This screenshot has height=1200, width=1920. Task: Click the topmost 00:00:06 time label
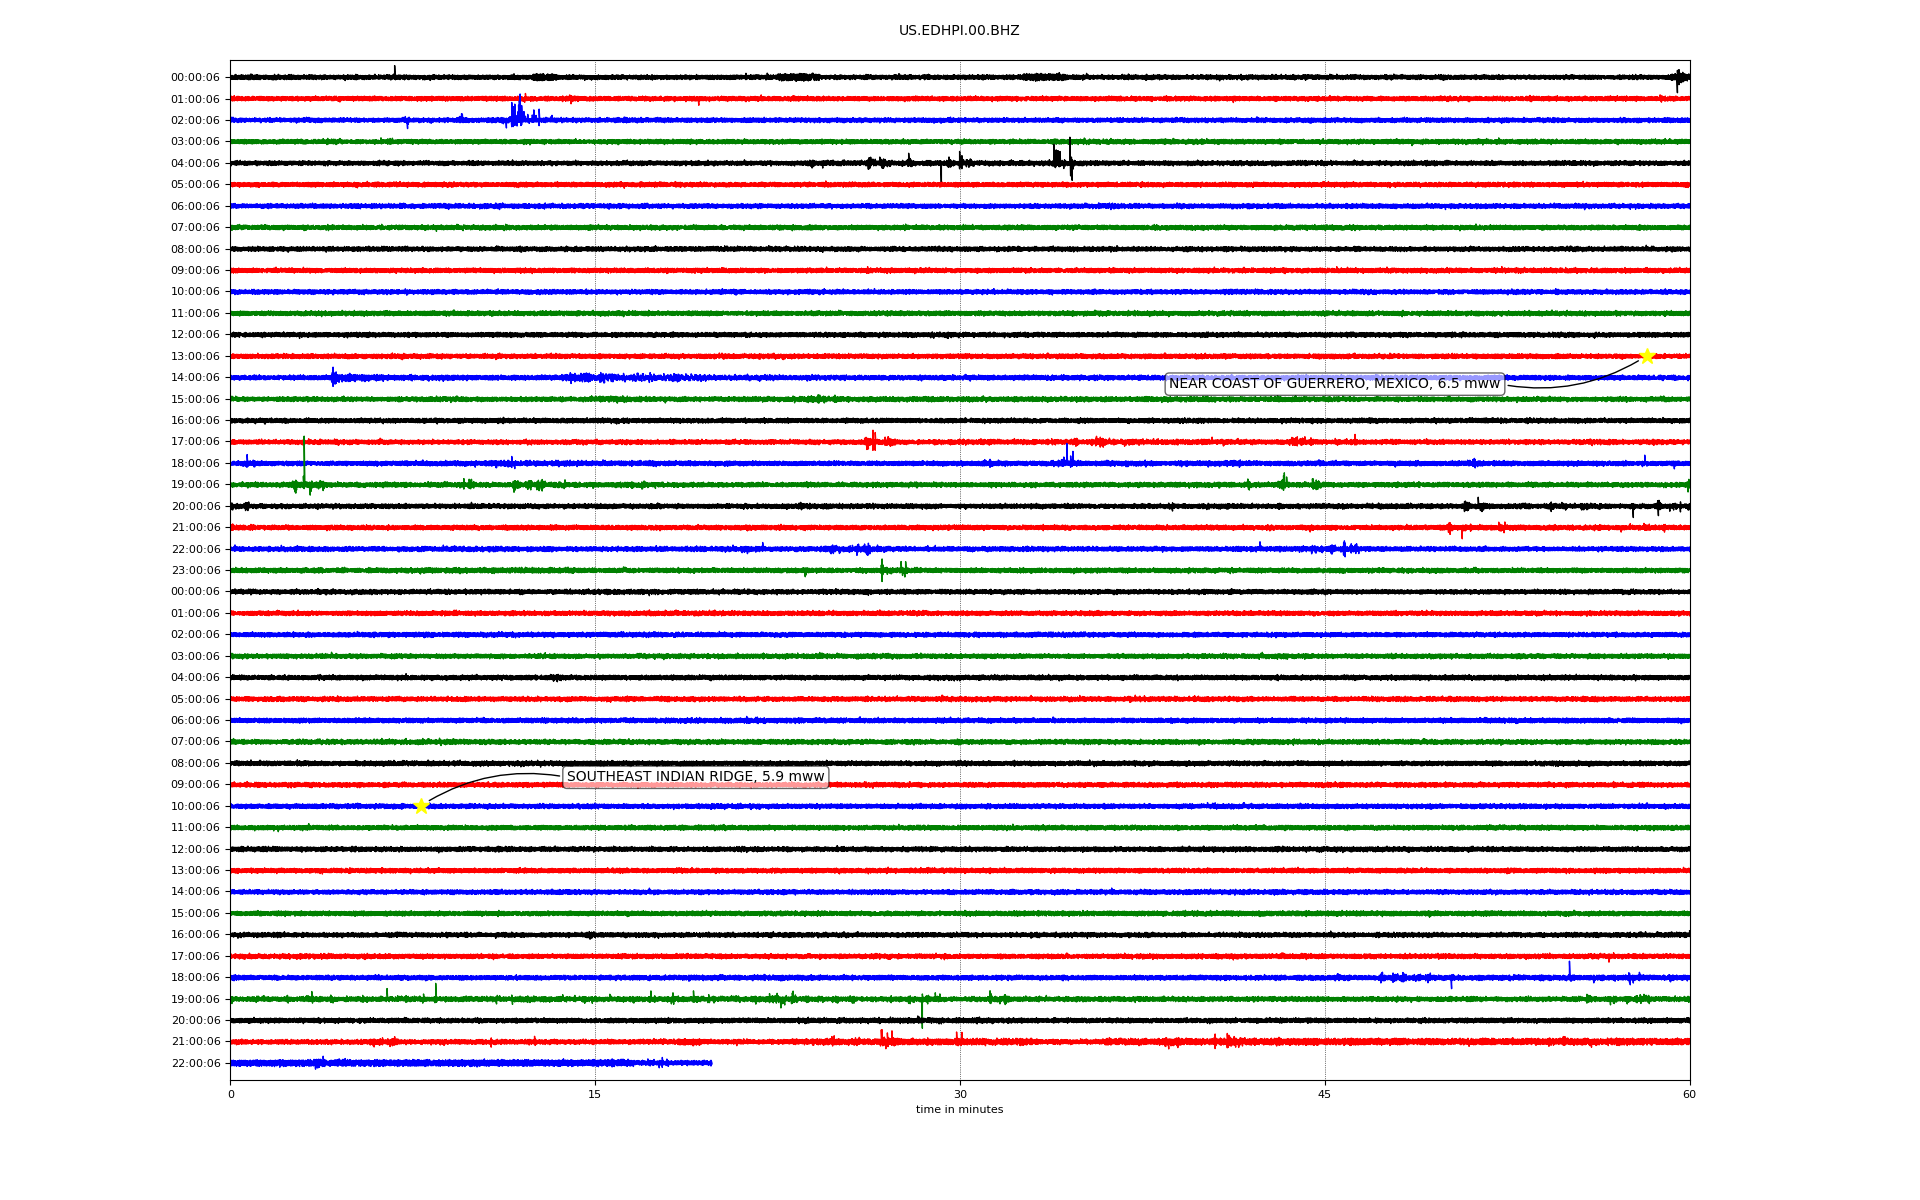195,78
